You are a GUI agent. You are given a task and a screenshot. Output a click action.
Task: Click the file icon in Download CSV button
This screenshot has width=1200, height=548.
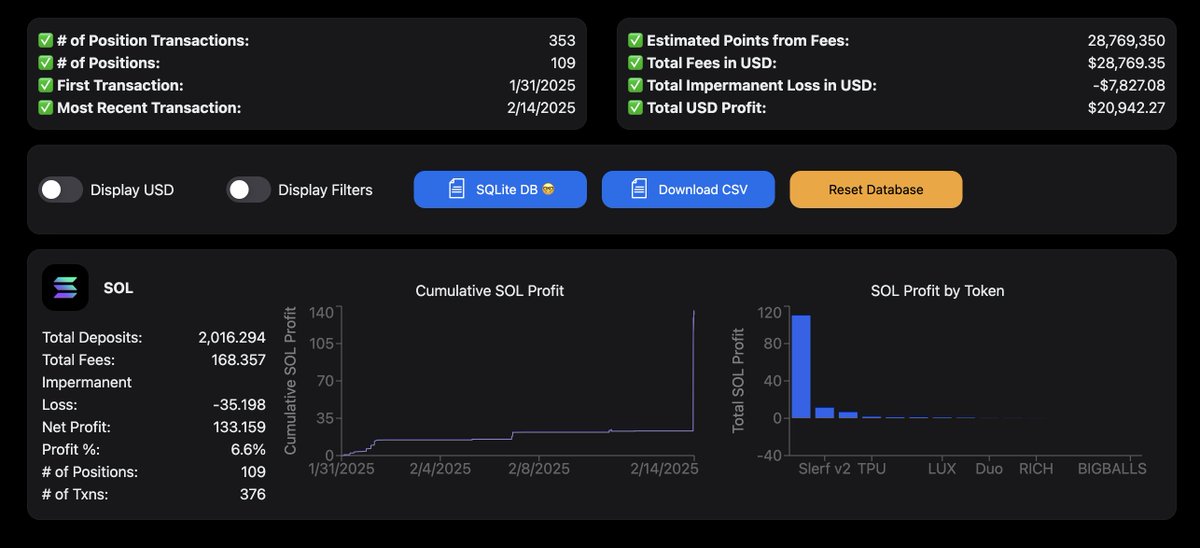pos(638,189)
